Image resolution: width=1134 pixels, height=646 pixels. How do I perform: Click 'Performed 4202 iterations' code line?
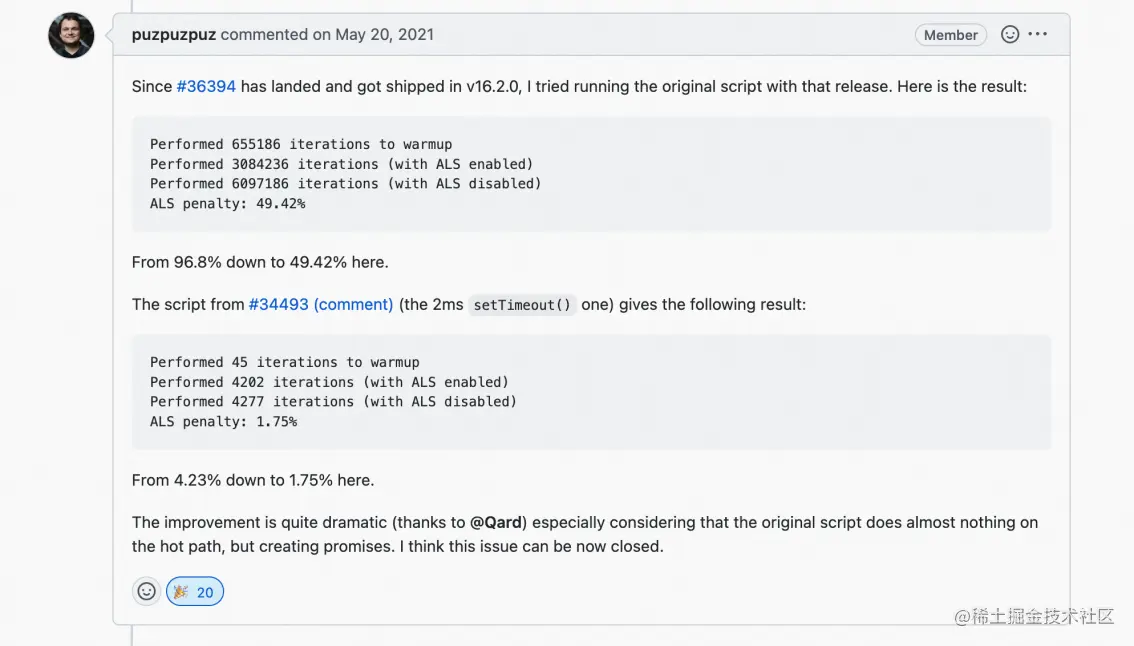[x=329, y=381]
